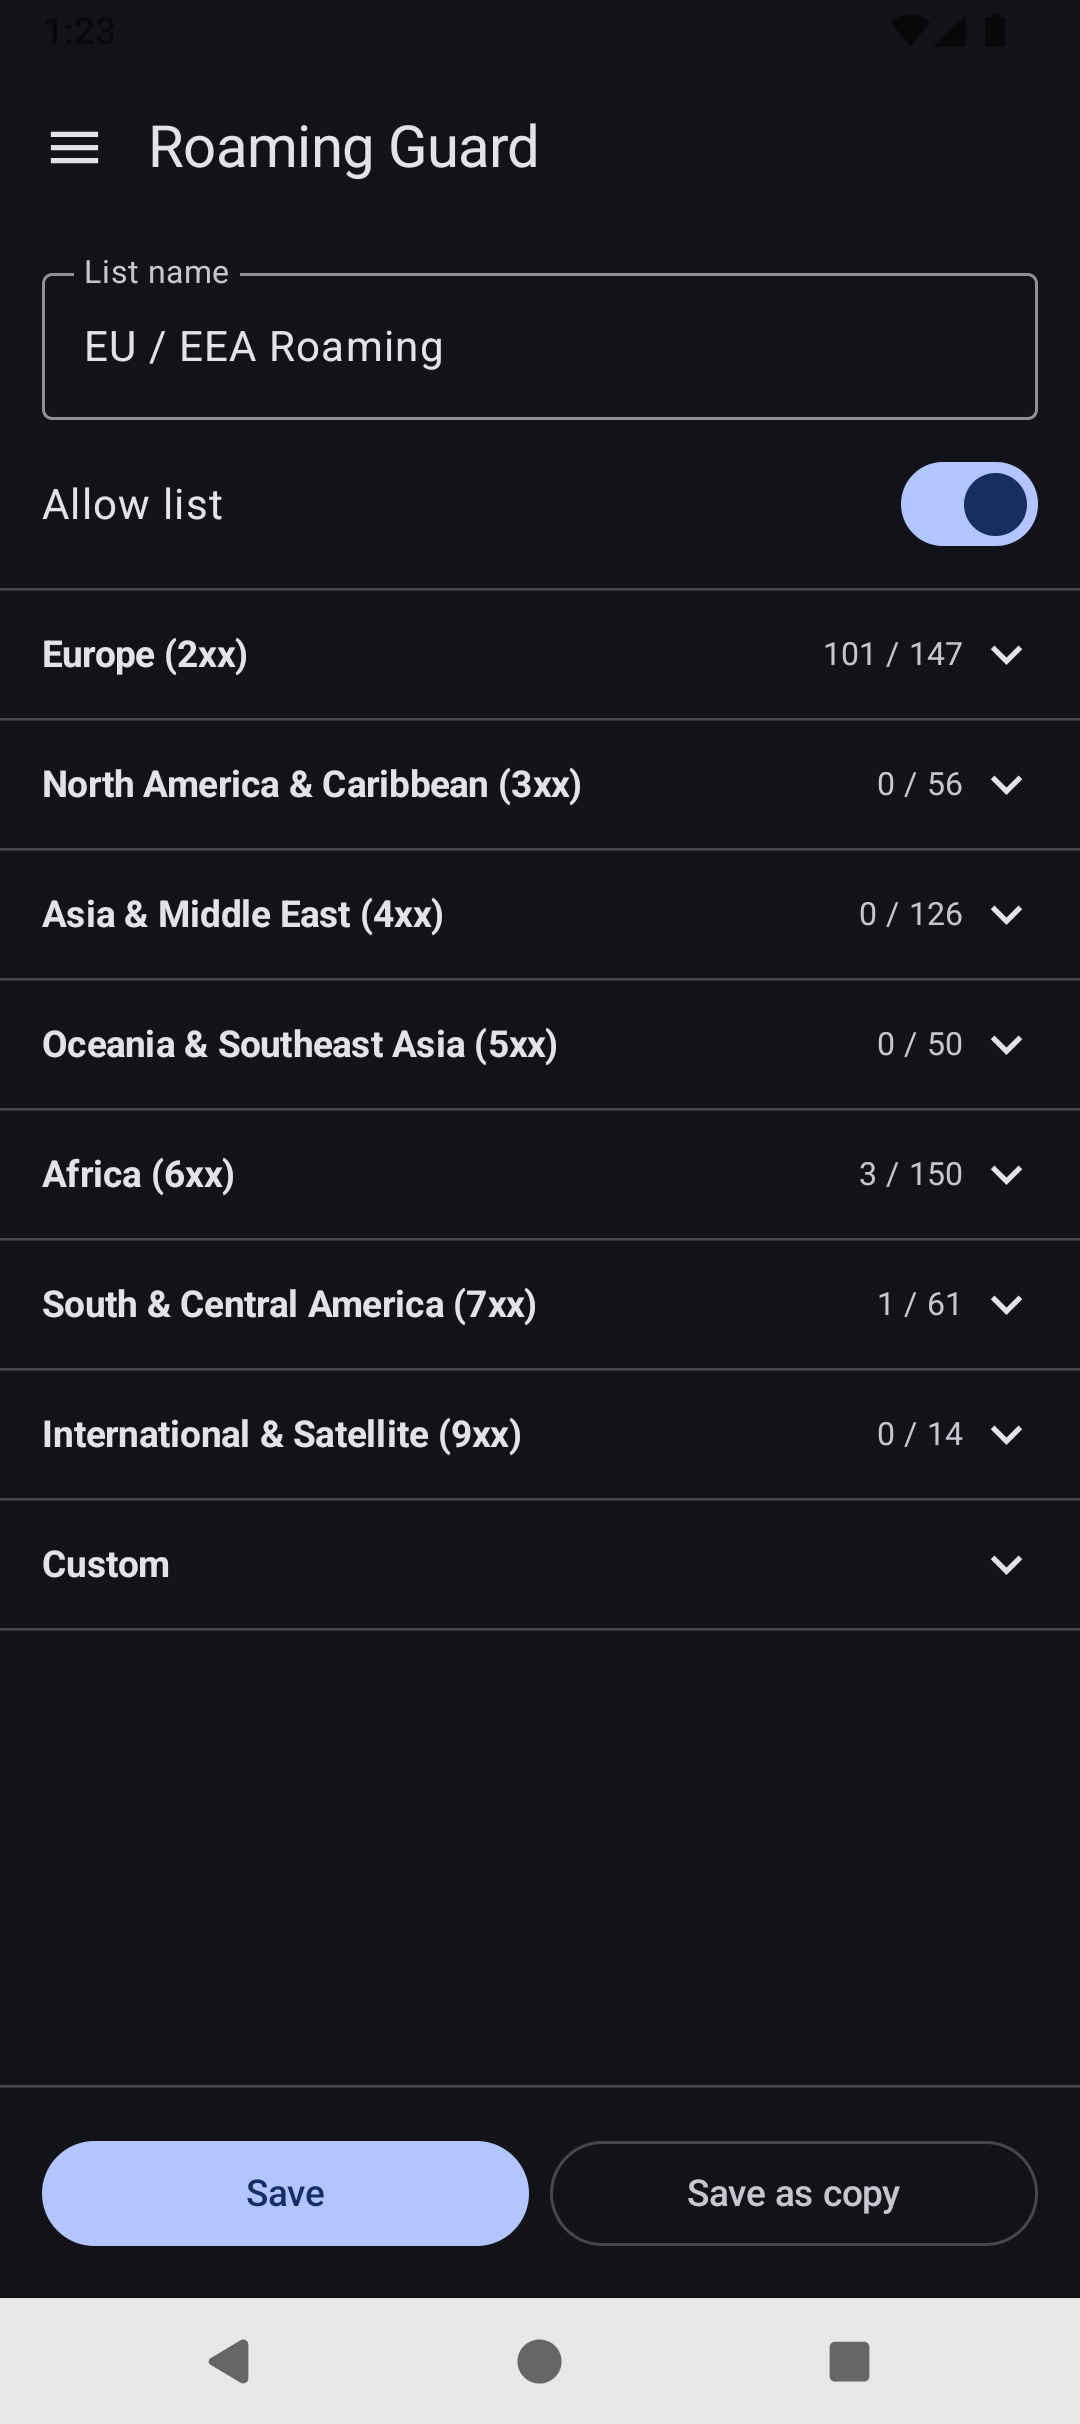Click the Save as copy button
The width and height of the screenshot is (1080, 2424).
[793, 2193]
